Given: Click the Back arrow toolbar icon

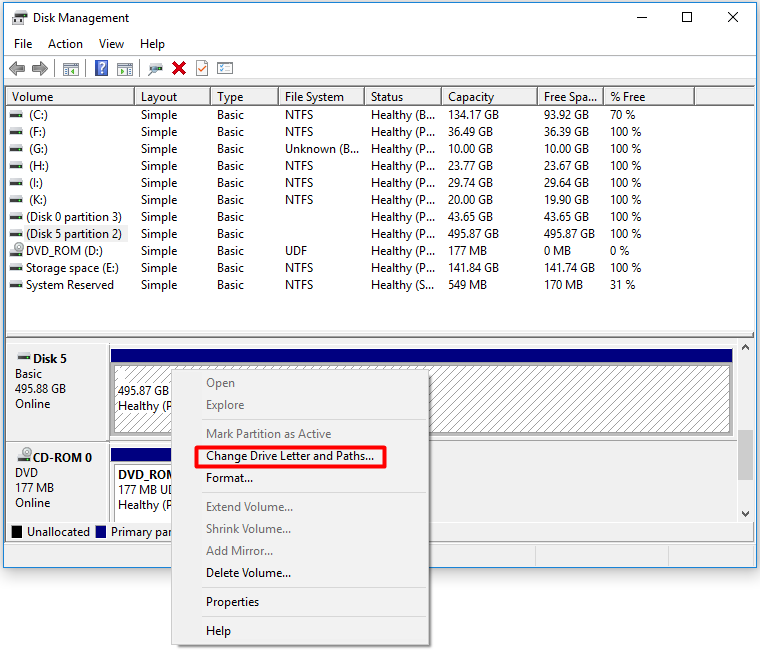Looking at the screenshot, I should [17, 68].
